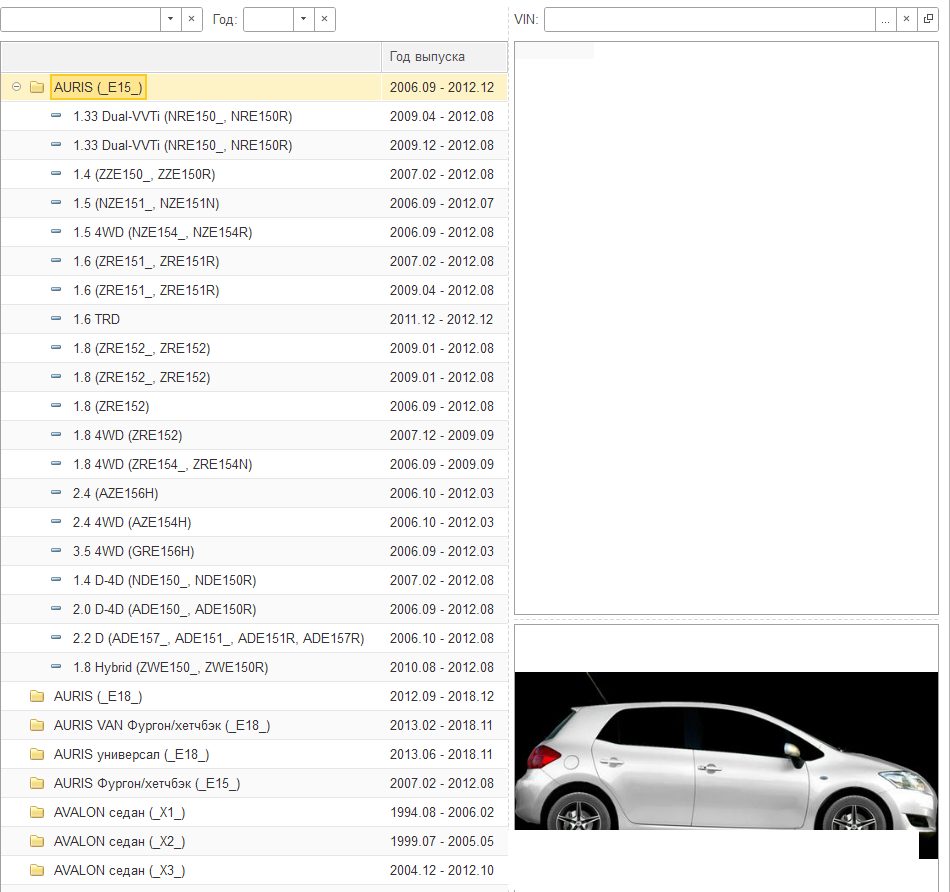
Task: Click the date 2006.09 - 2012.07
Action: pyautogui.click(x=442, y=203)
